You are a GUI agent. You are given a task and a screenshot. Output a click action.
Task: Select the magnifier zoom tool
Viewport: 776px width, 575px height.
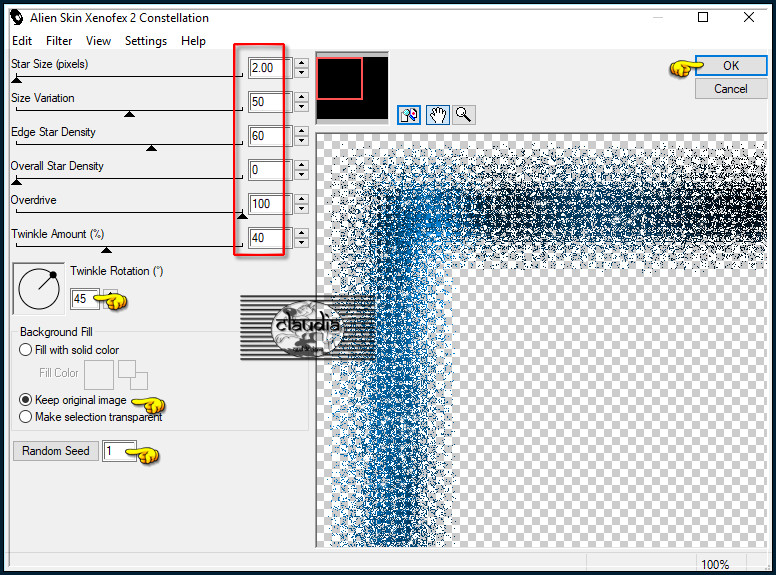point(464,115)
